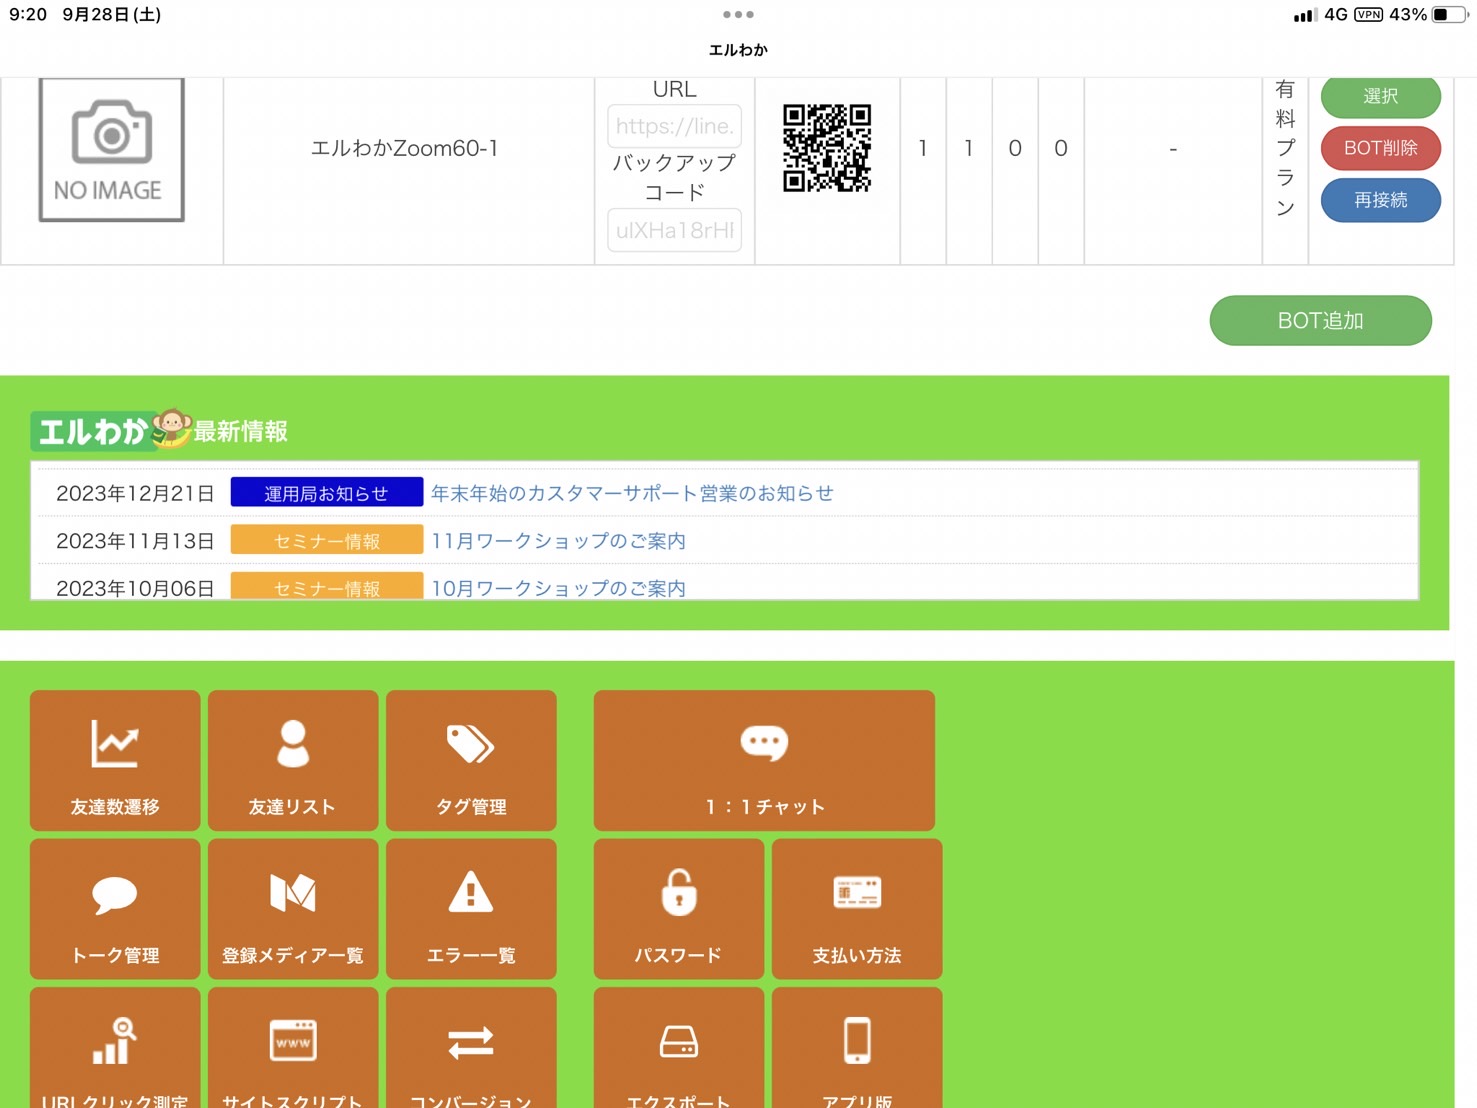
Task: Open the 友達数遷移 graph tile
Action: coord(115,760)
